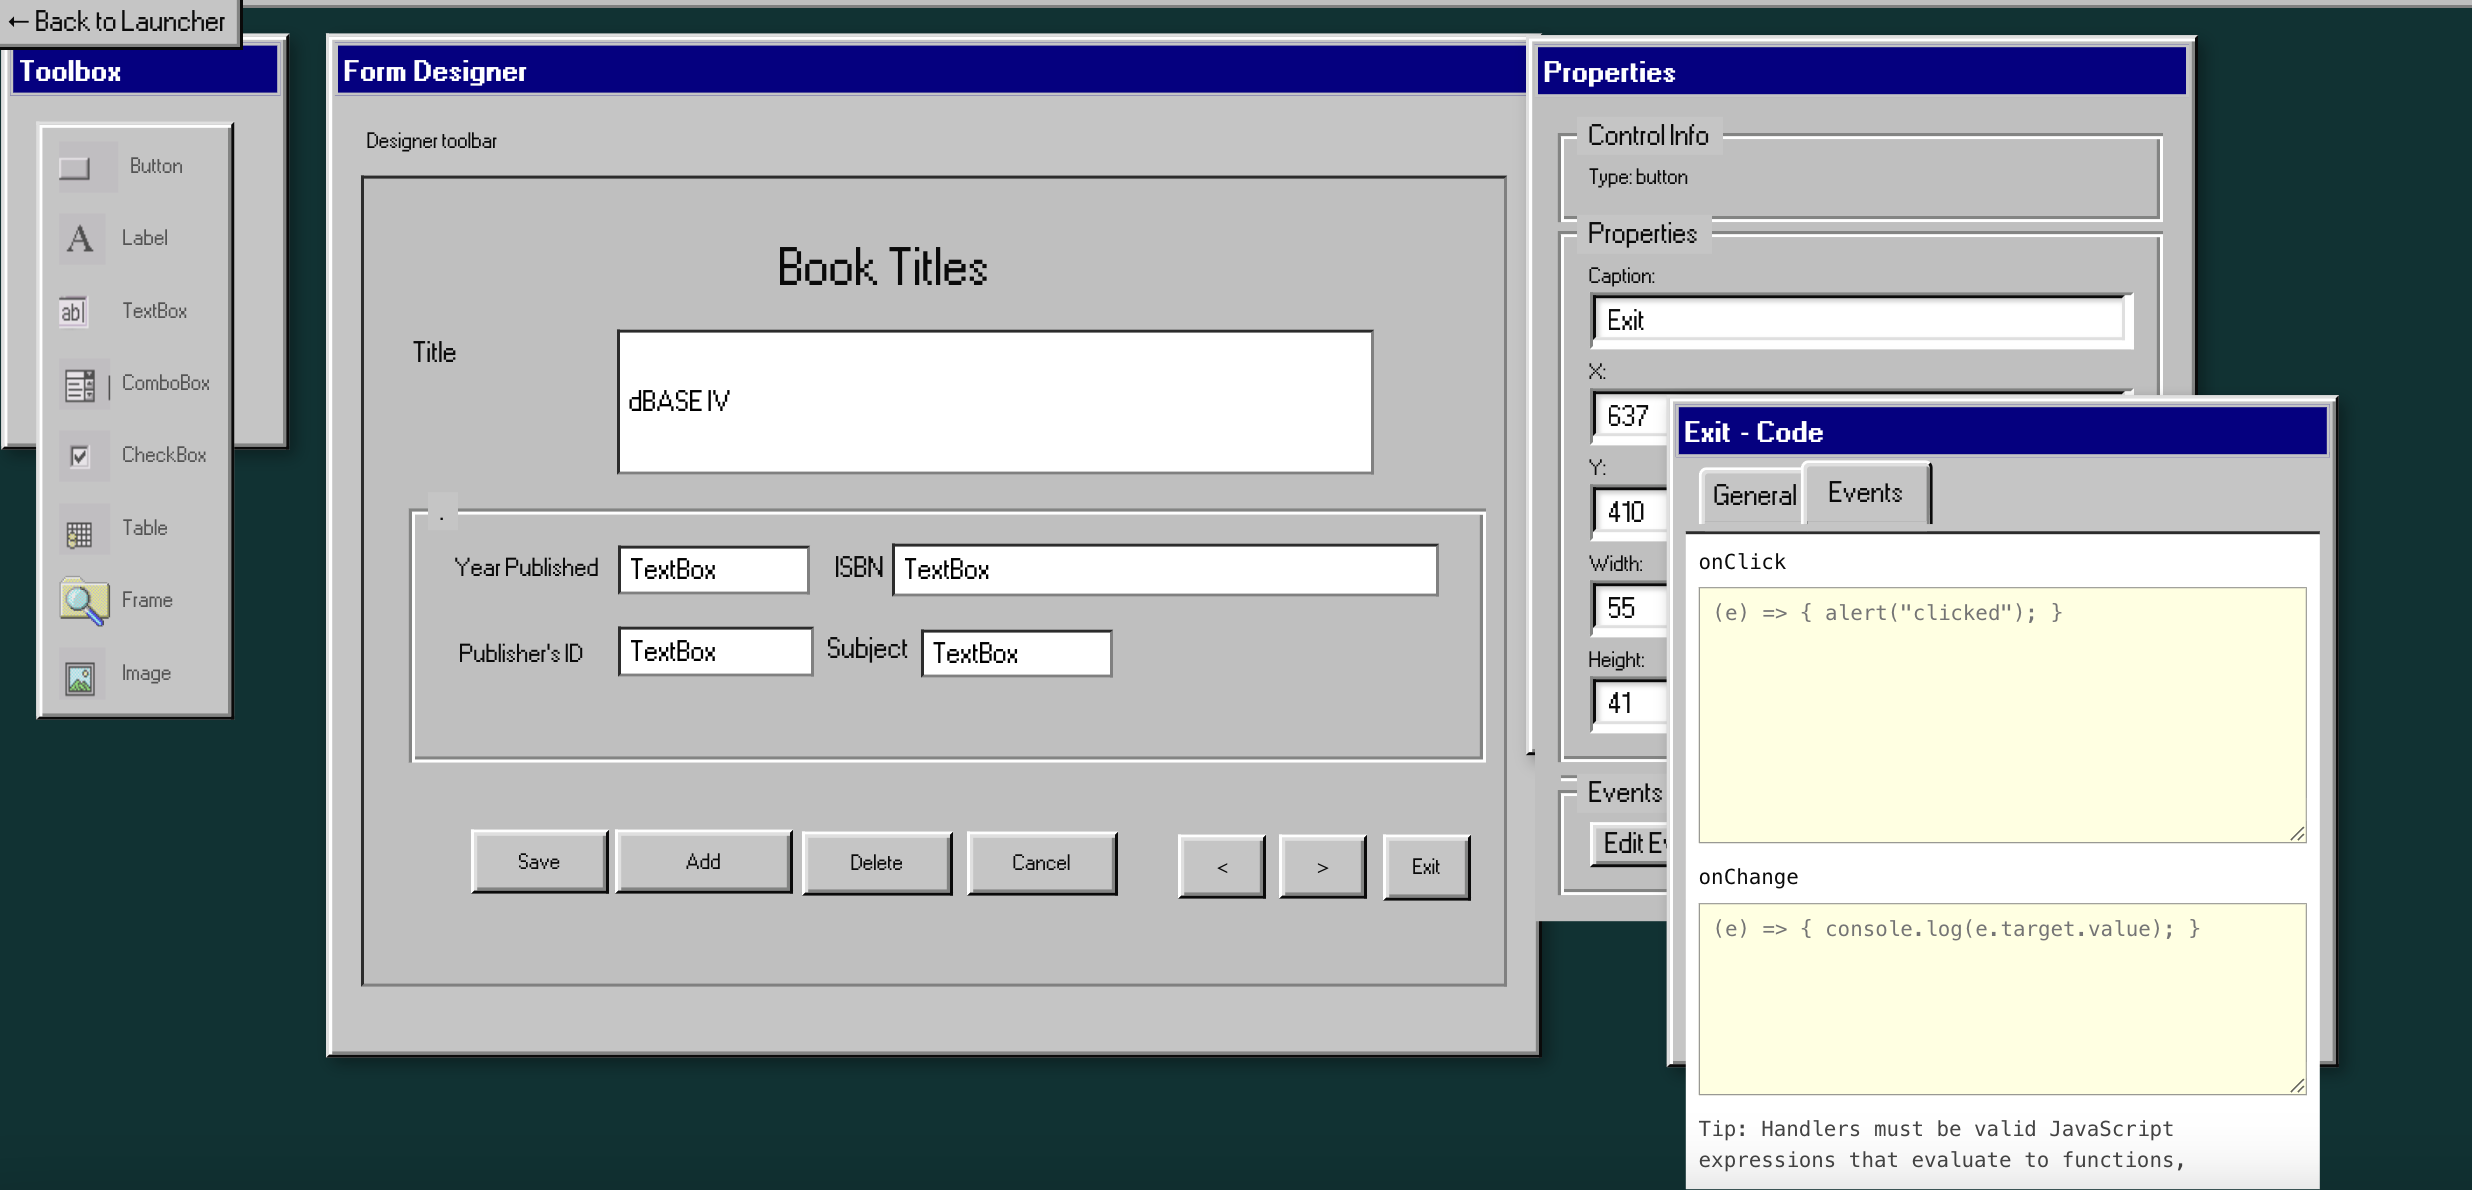Click the Properties window title bar
The image size is (2472, 1190).
pos(1860,72)
